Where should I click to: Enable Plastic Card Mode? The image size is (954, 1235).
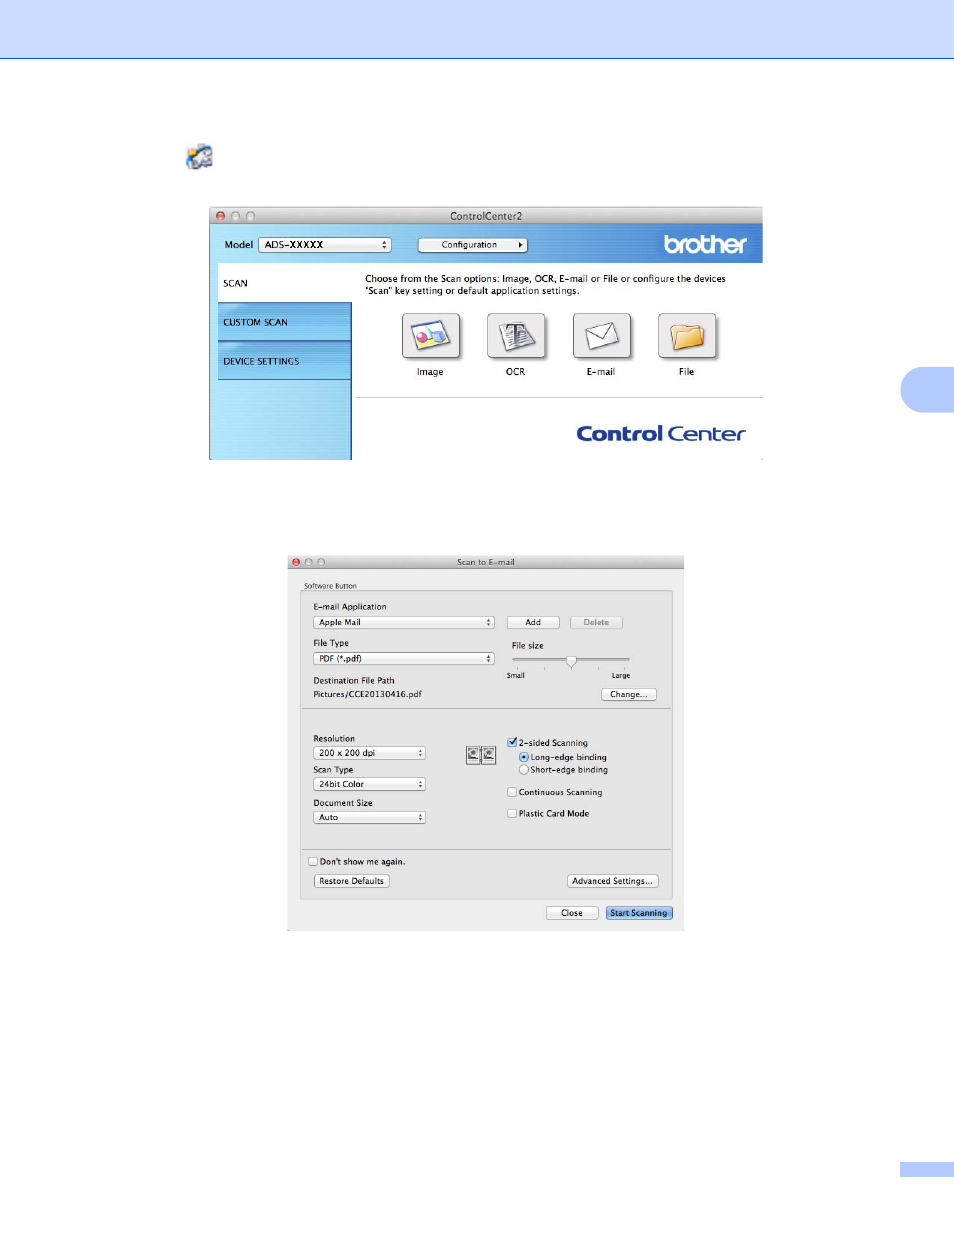(512, 814)
